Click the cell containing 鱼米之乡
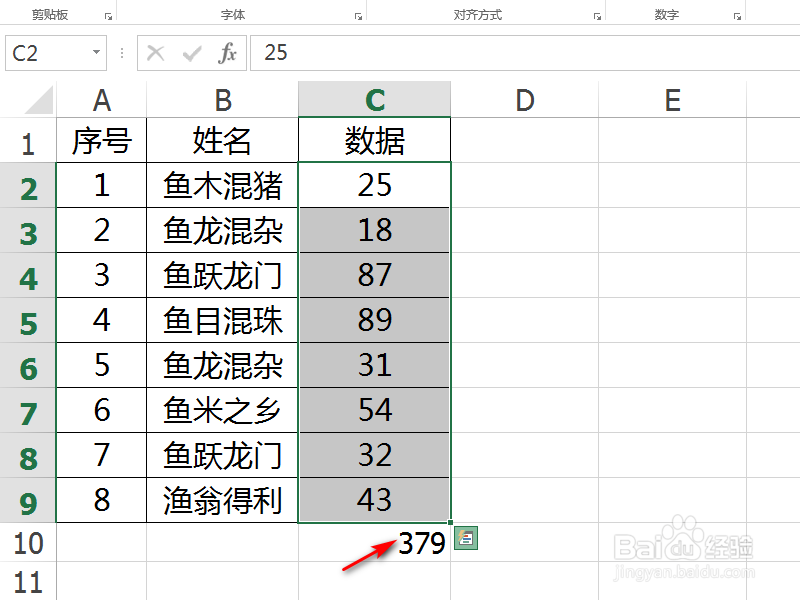The height and width of the screenshot is (600, 800). coord(222,410)
